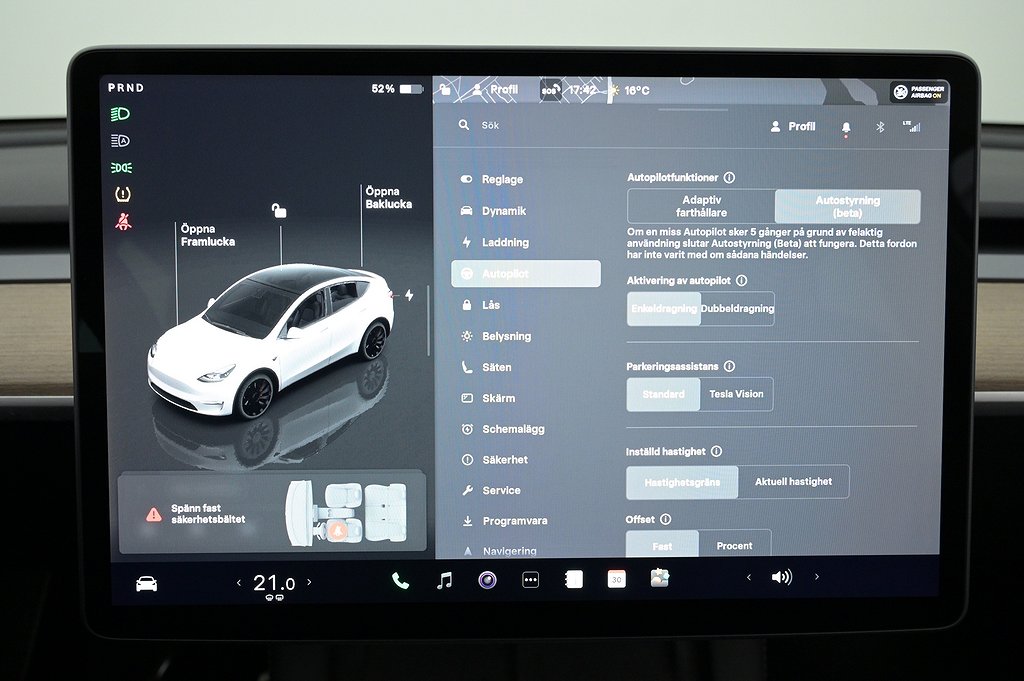Open the music app icon

coord(444,580)
